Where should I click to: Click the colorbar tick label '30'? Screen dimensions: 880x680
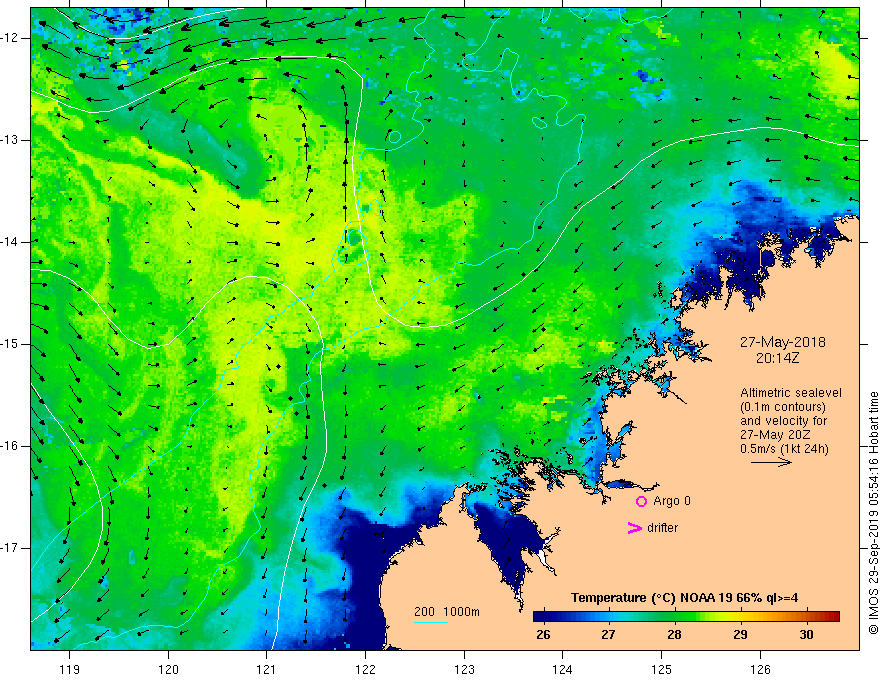(x=806, y=635)
